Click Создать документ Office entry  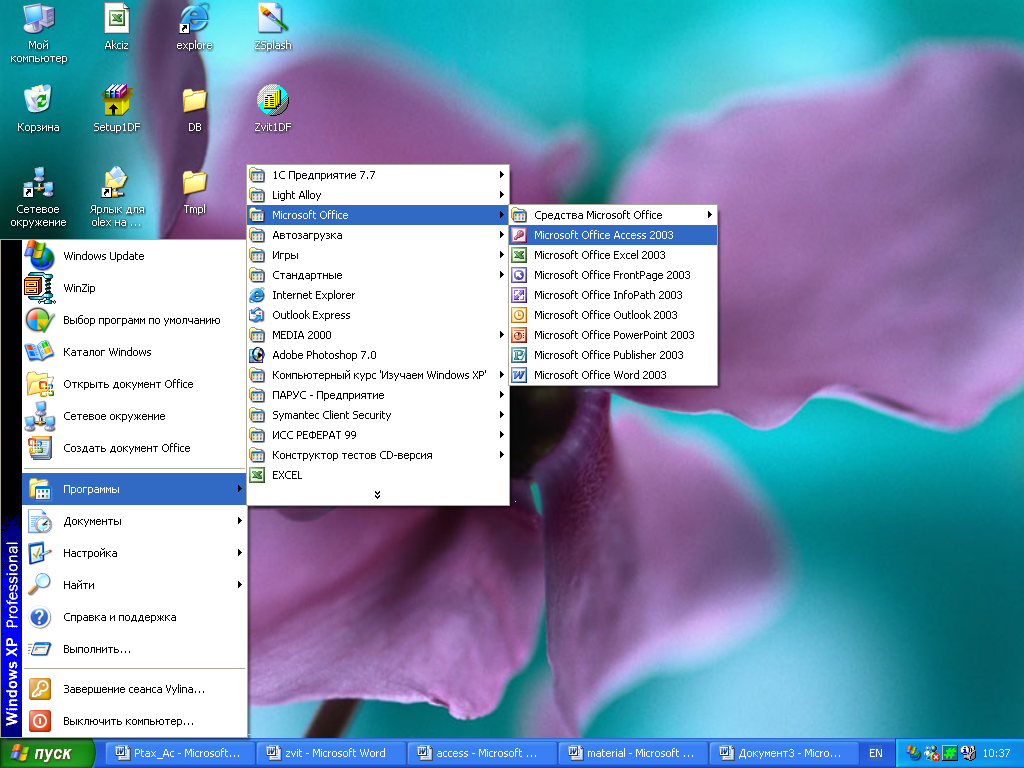click(x=134, y=448)
